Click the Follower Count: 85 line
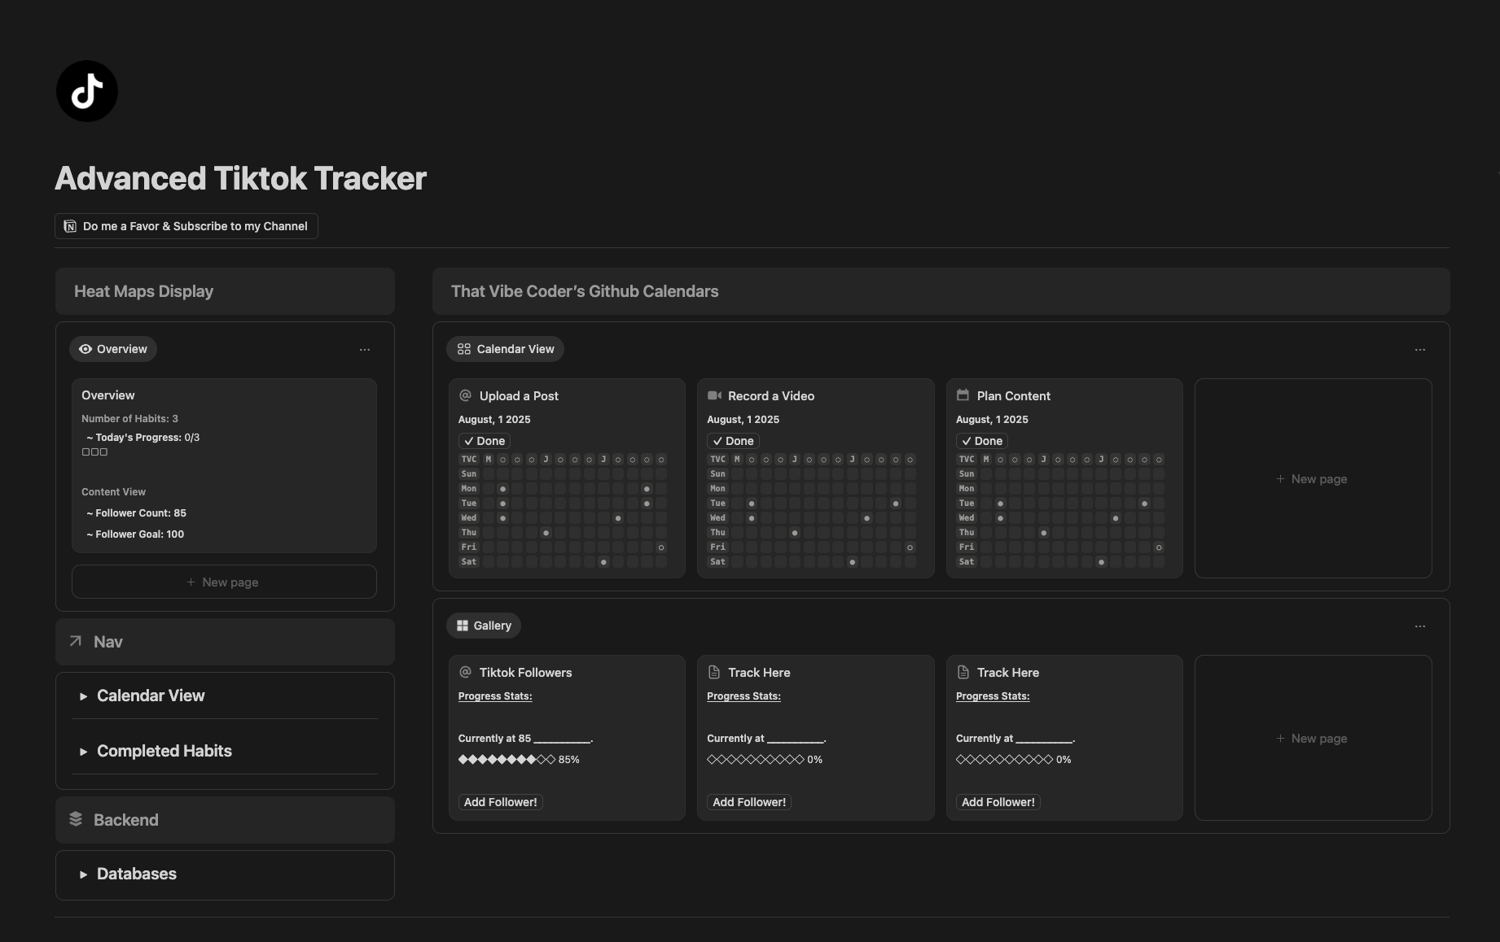The height and width of the screenshot is (942, 1500). tap(136, 513)
